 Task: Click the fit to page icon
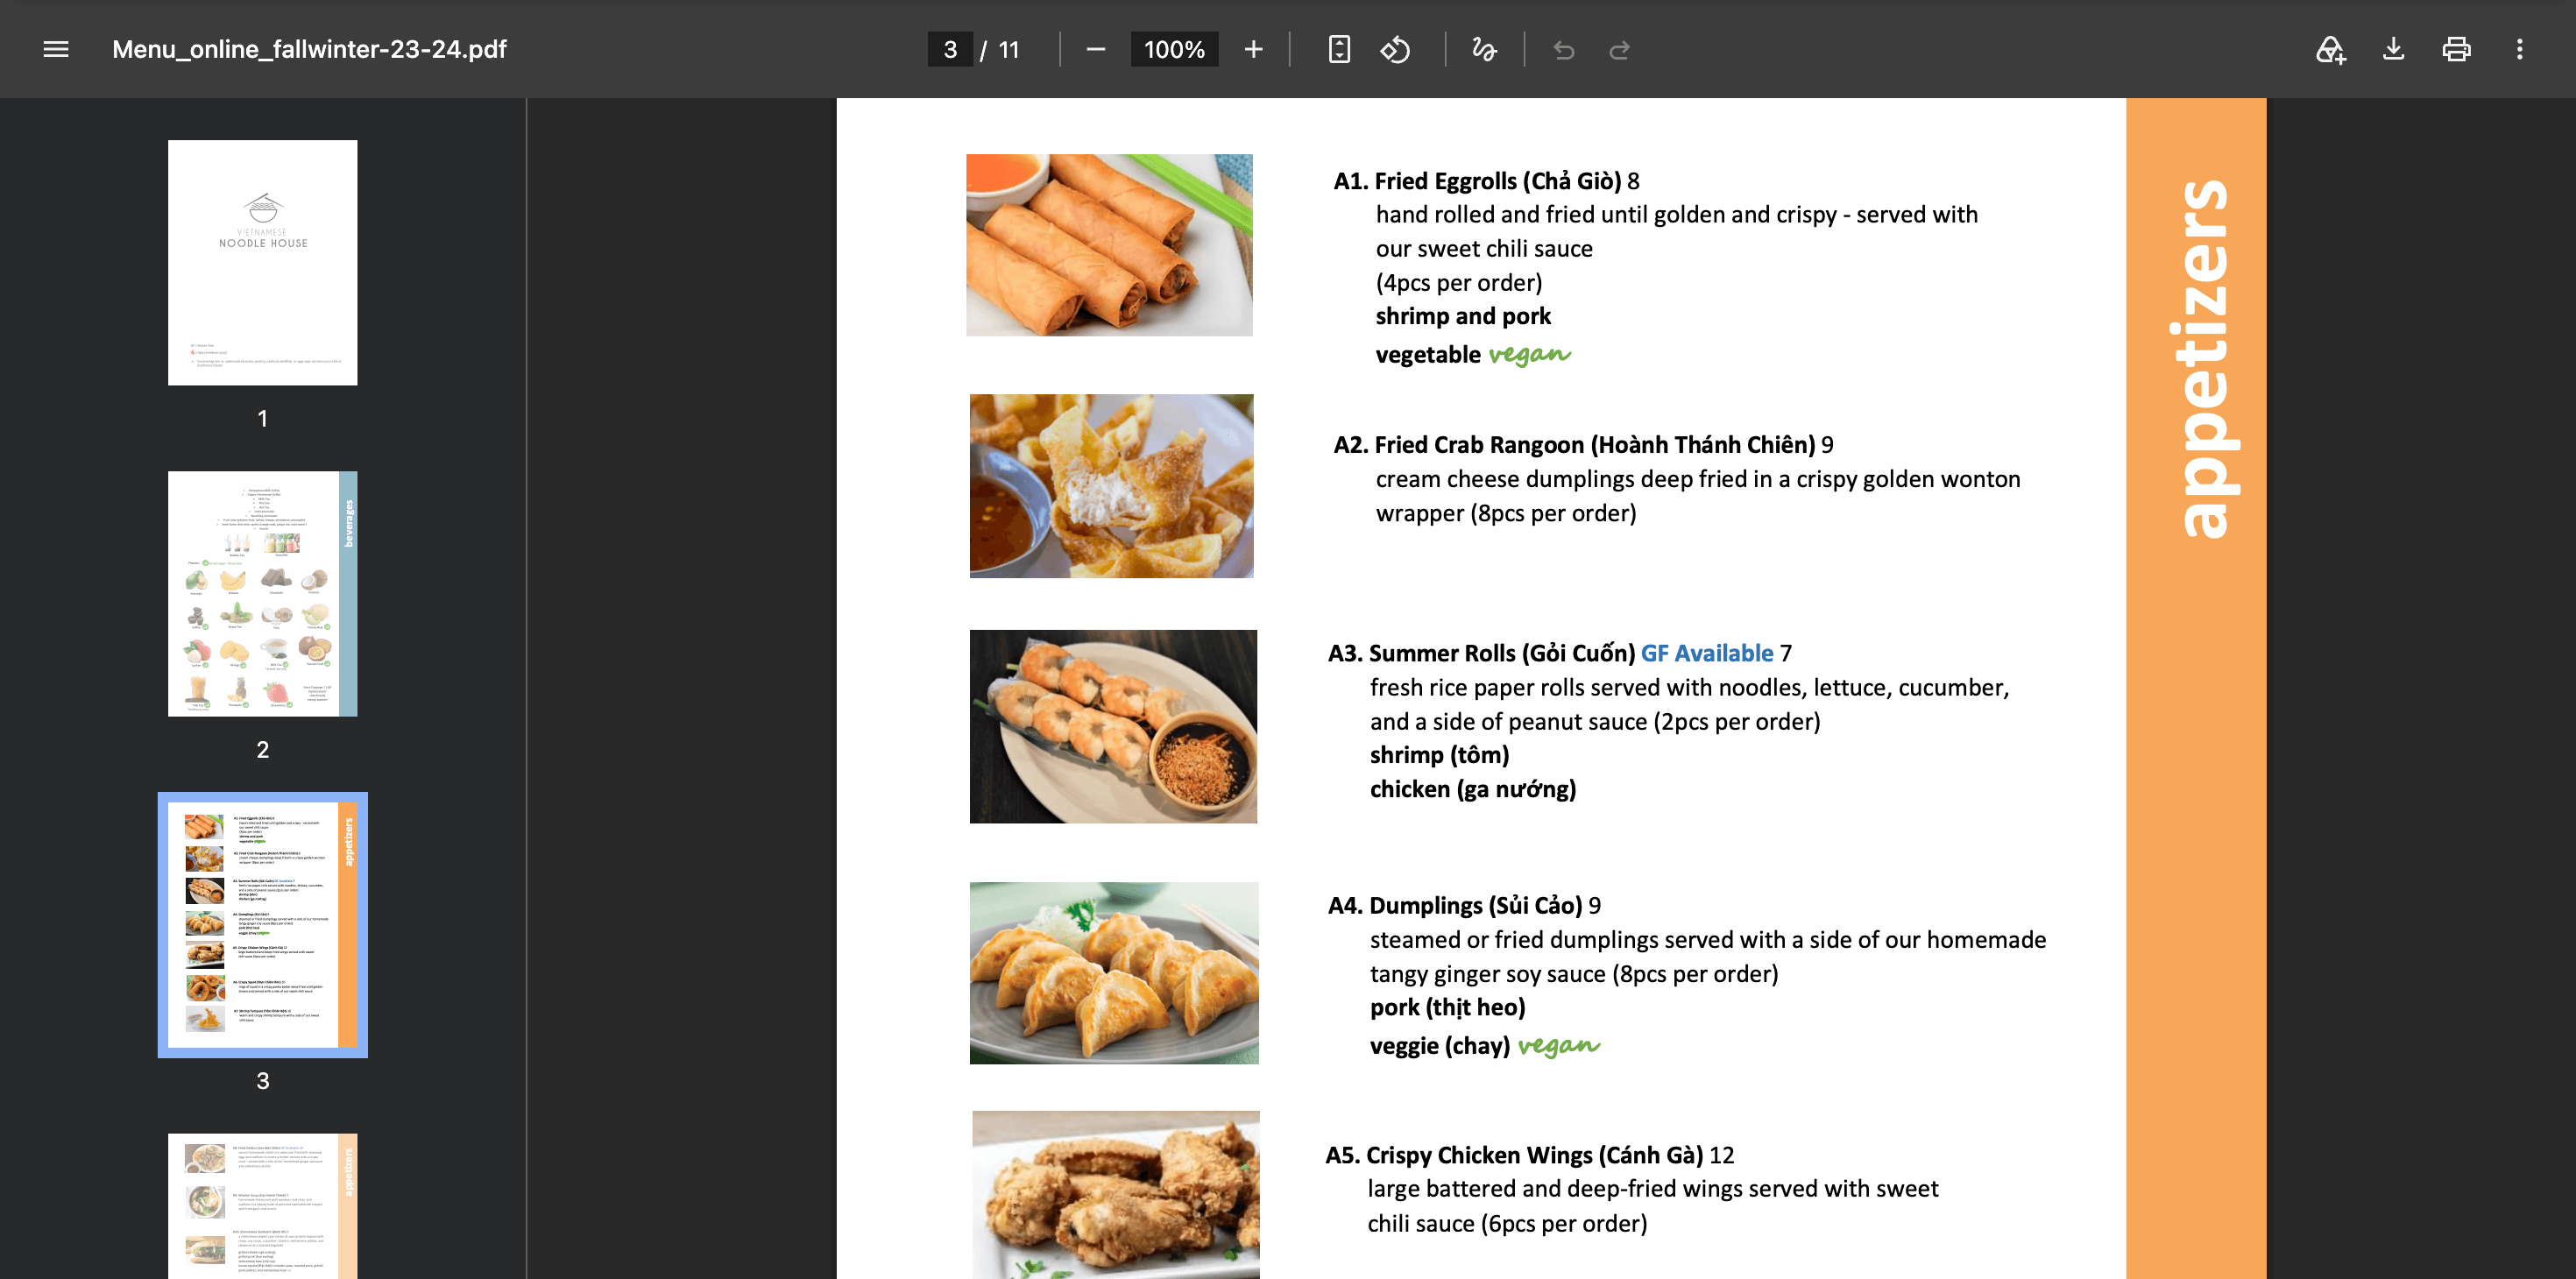pyautogui.click(x=1339, y=49)
